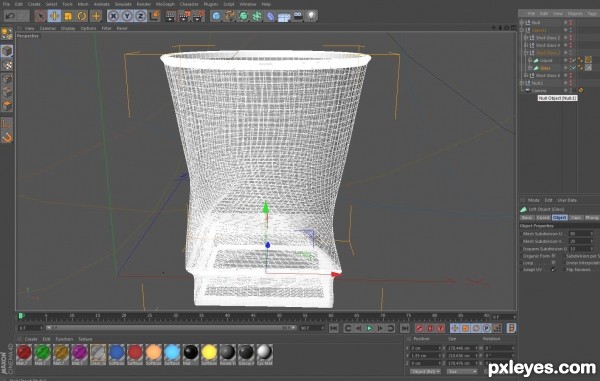Viewport: 600px width, 381px height.
Task: Select the Liquid loft object
Action: 546,60
